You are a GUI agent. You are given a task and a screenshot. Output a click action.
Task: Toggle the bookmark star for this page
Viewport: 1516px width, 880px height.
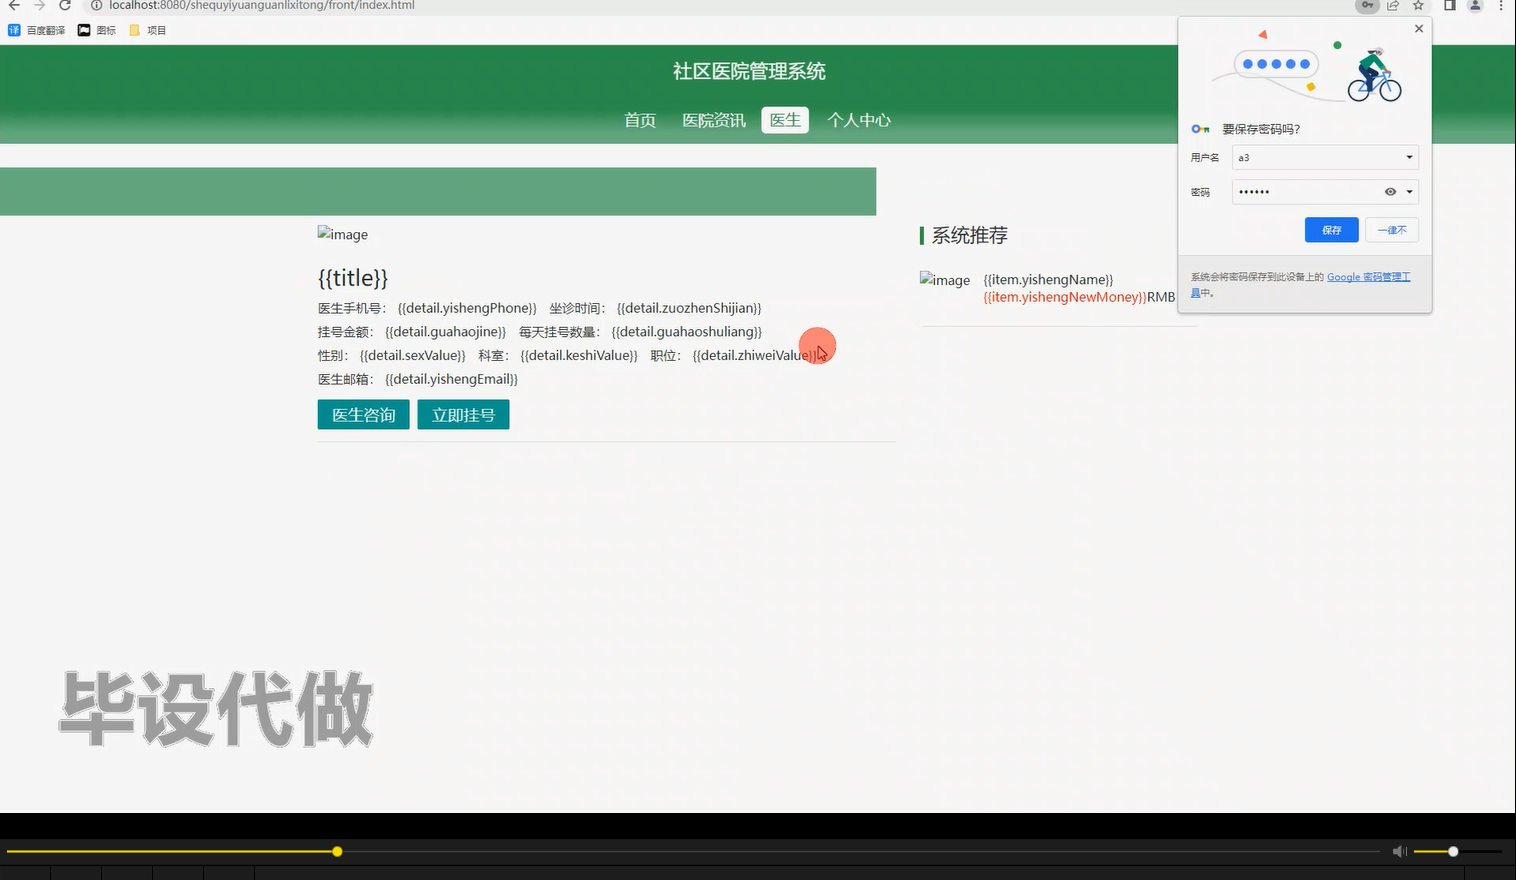1417,6
